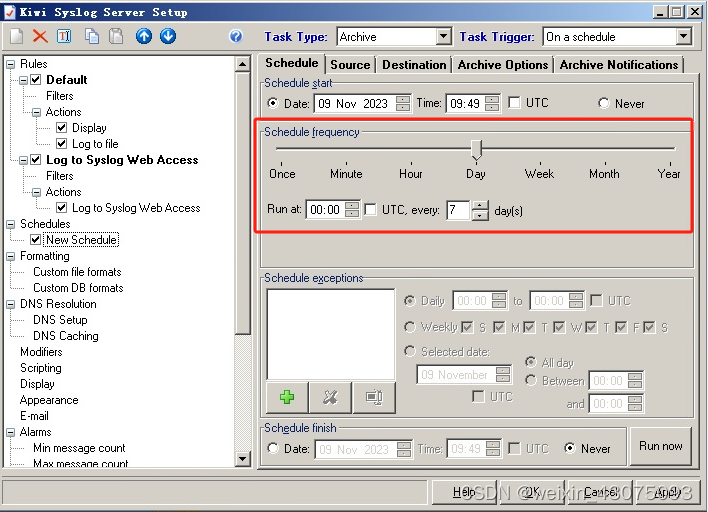This screenshot has width=708, height=512.
Task: Select Never radio in Schedule start
Action: pos(604,103)
